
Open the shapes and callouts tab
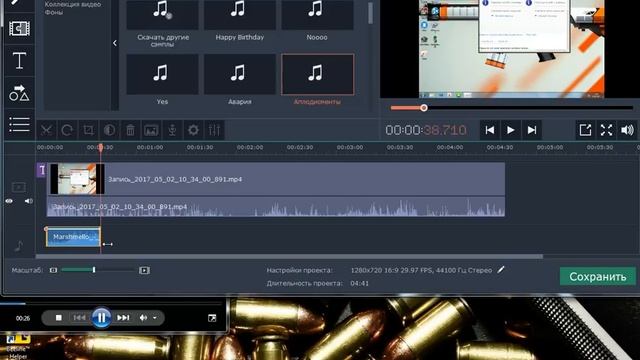[x=19, y=93]
